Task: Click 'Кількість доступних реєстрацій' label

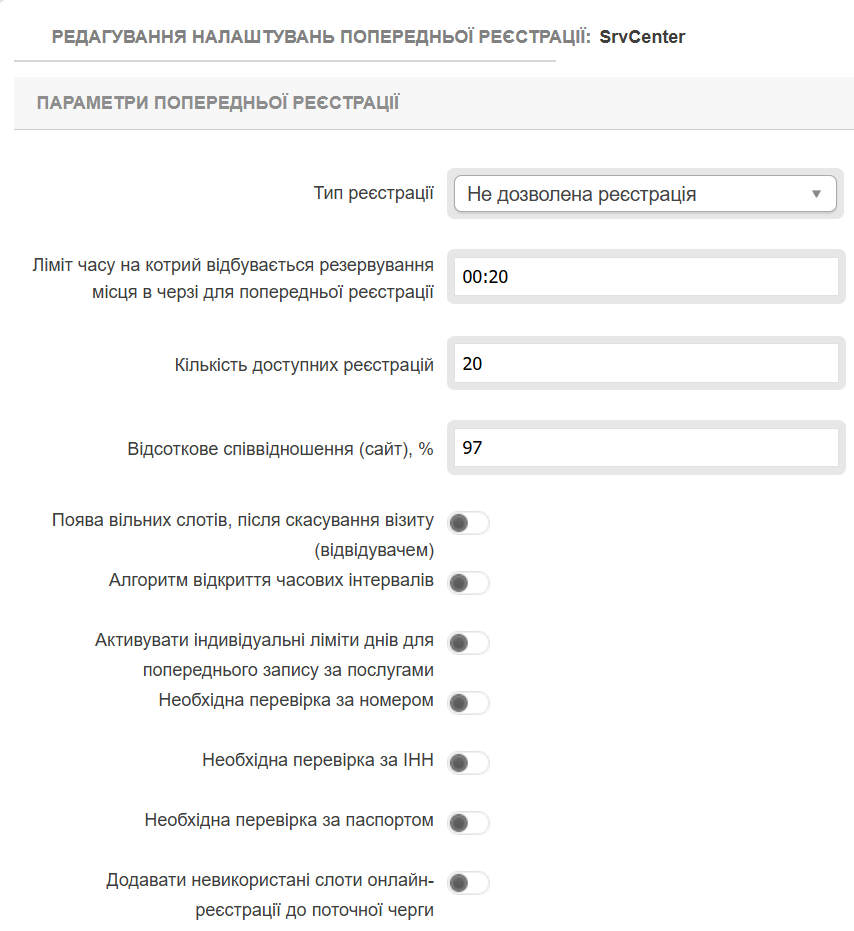Action: 304,365
